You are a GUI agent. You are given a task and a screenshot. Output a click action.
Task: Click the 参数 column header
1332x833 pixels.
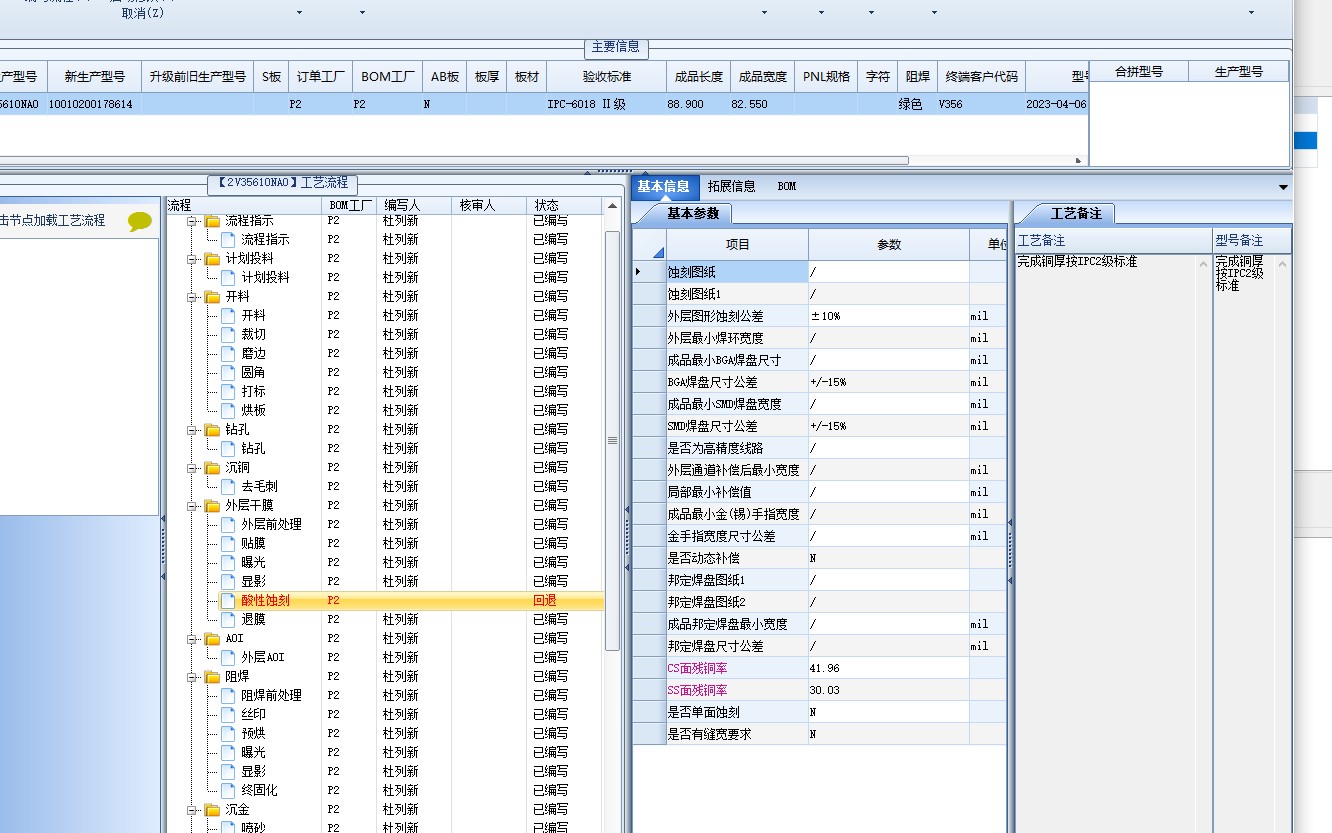(889, 245)
